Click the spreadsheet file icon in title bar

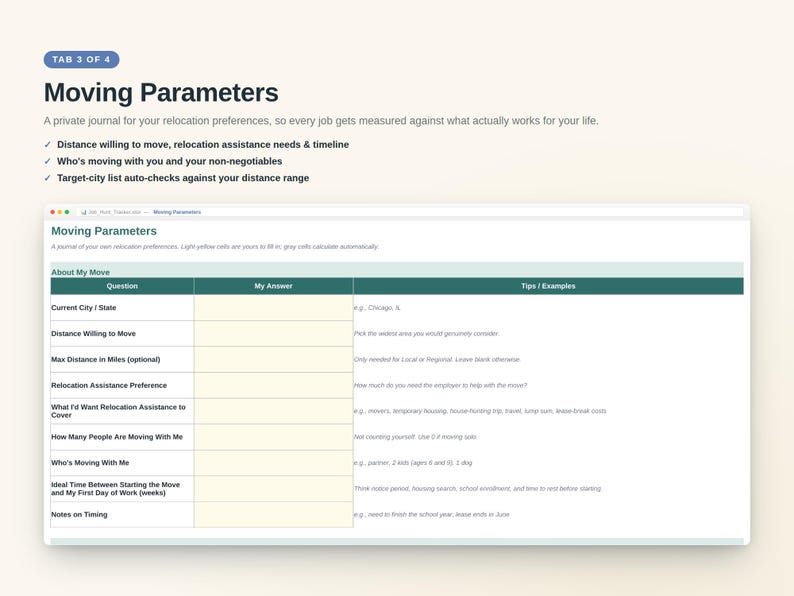(x=84, y=212)
